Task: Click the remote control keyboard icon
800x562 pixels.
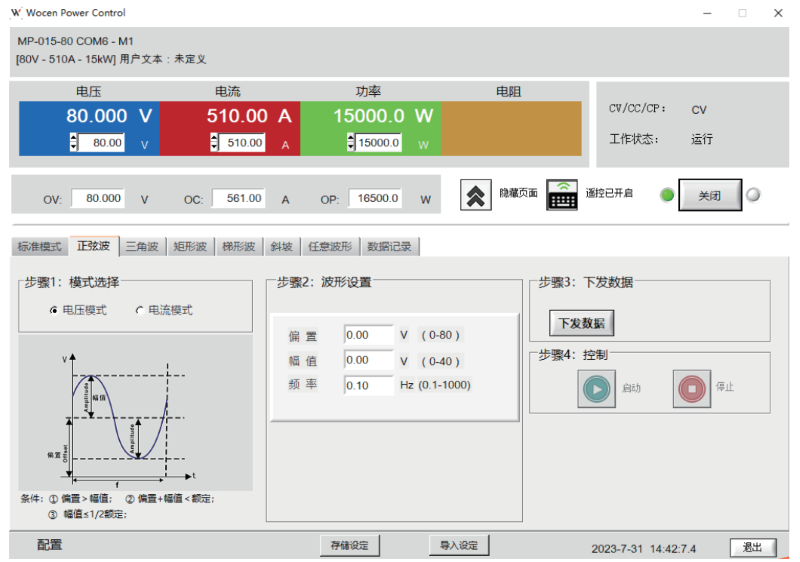Action: 563,194
